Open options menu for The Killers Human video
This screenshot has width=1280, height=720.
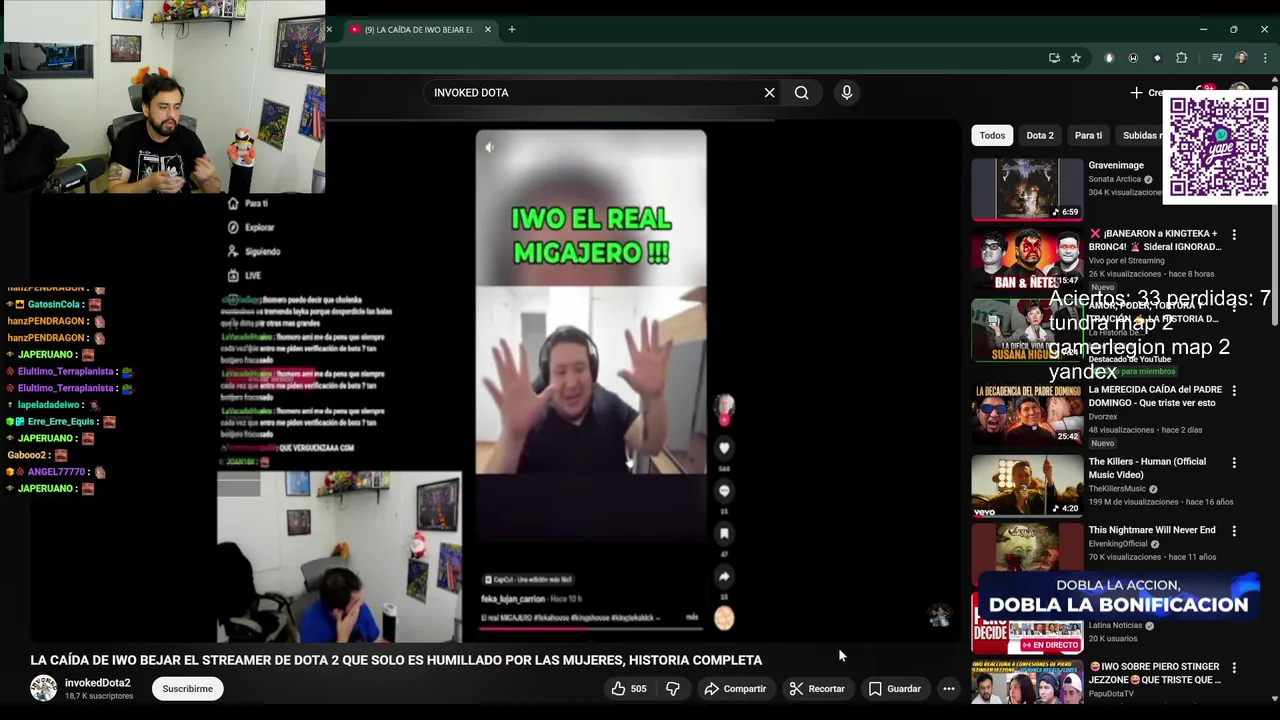click(x=1234, y=462)
